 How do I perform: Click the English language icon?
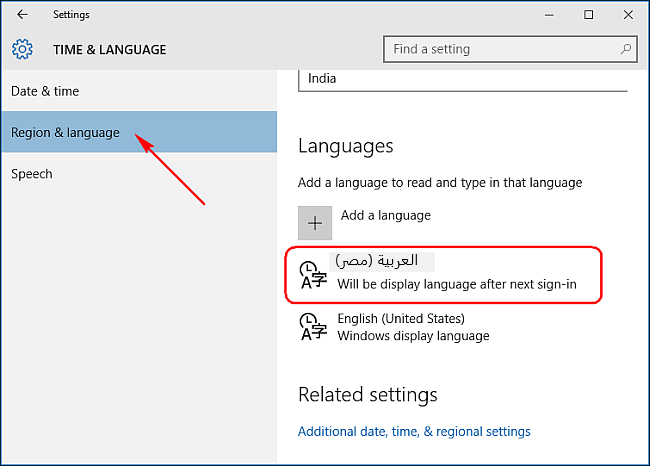pyautogui.click(x=313, y=327)
